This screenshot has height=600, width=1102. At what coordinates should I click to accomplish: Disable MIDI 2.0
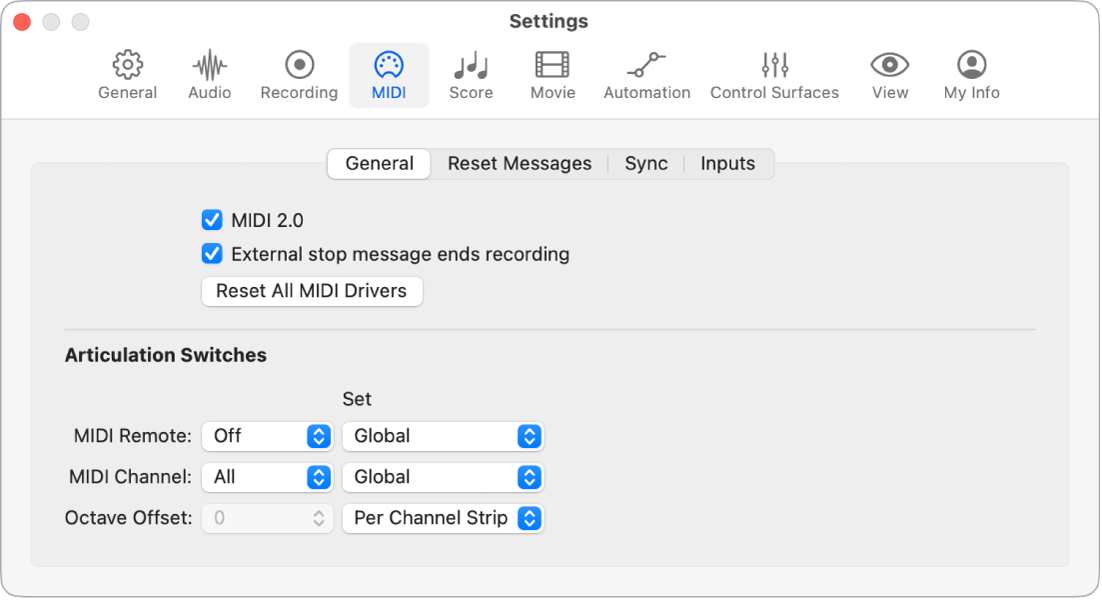211,220
